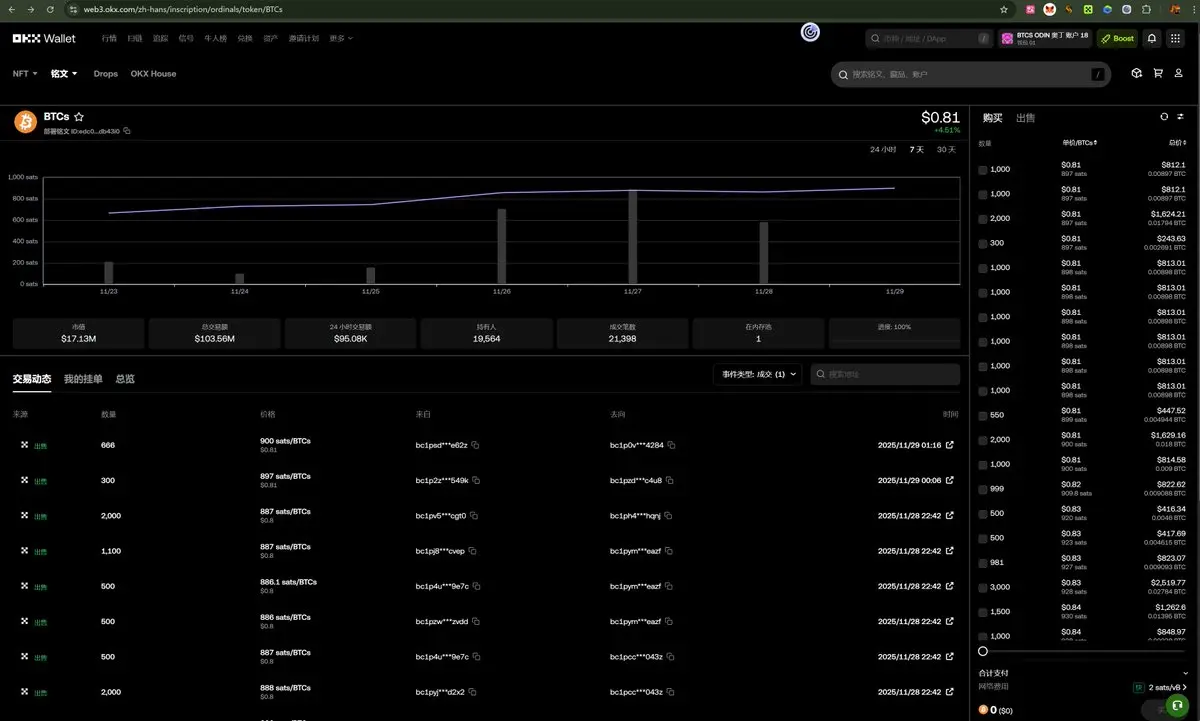Open order list filter settings
This screenshot has height=721, width=1200.
[1180, 117]
